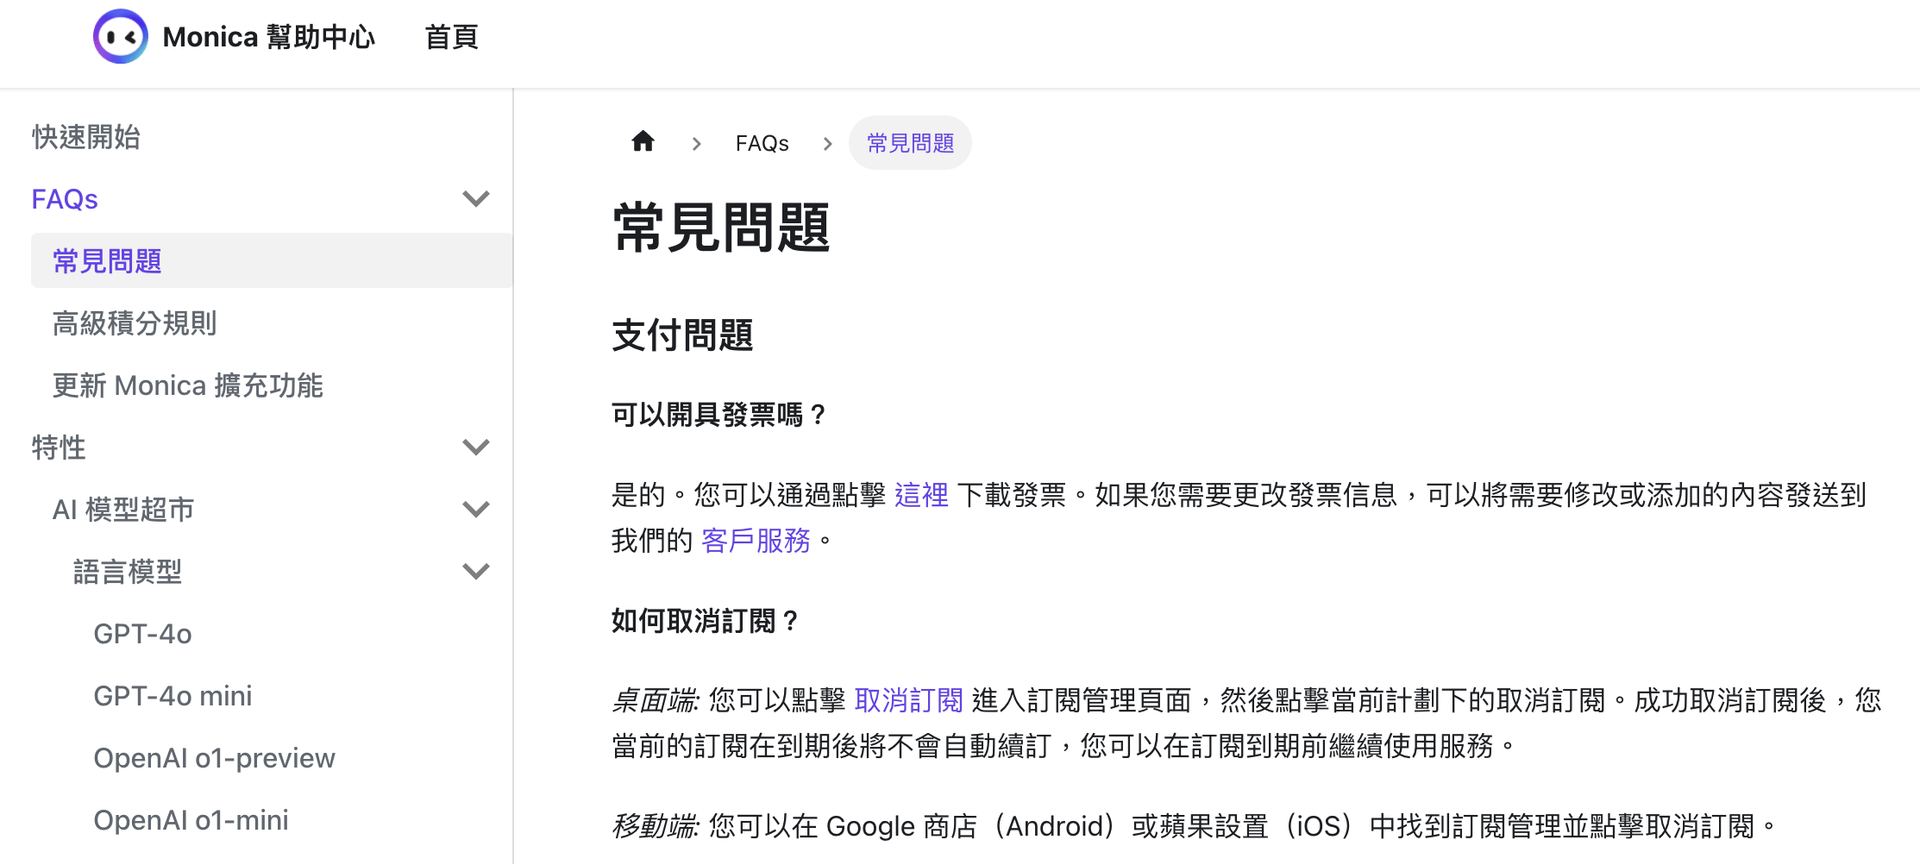Collapse the AI 模型超市 chevron
The image size is (1920, 864).
(x=476, y=509)
